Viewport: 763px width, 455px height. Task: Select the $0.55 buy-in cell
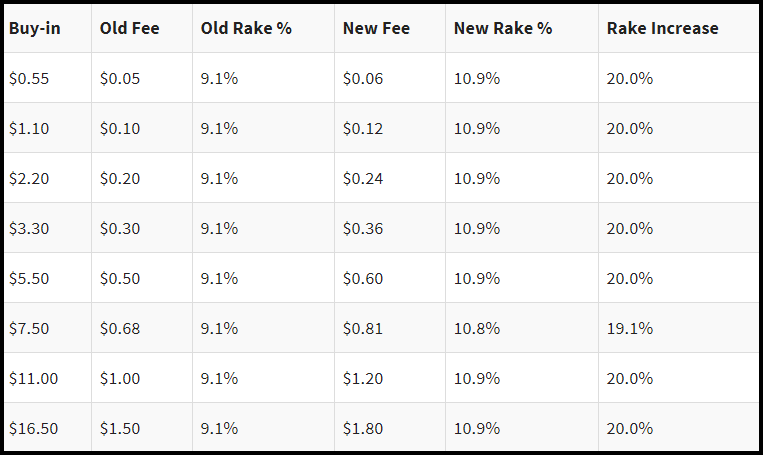coord(48,78)
